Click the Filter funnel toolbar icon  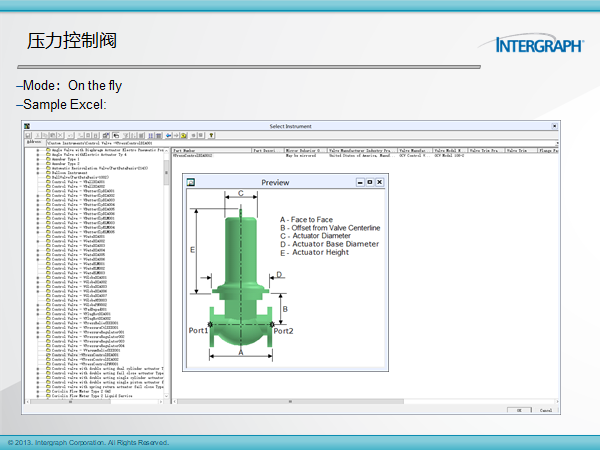(126, 135)
